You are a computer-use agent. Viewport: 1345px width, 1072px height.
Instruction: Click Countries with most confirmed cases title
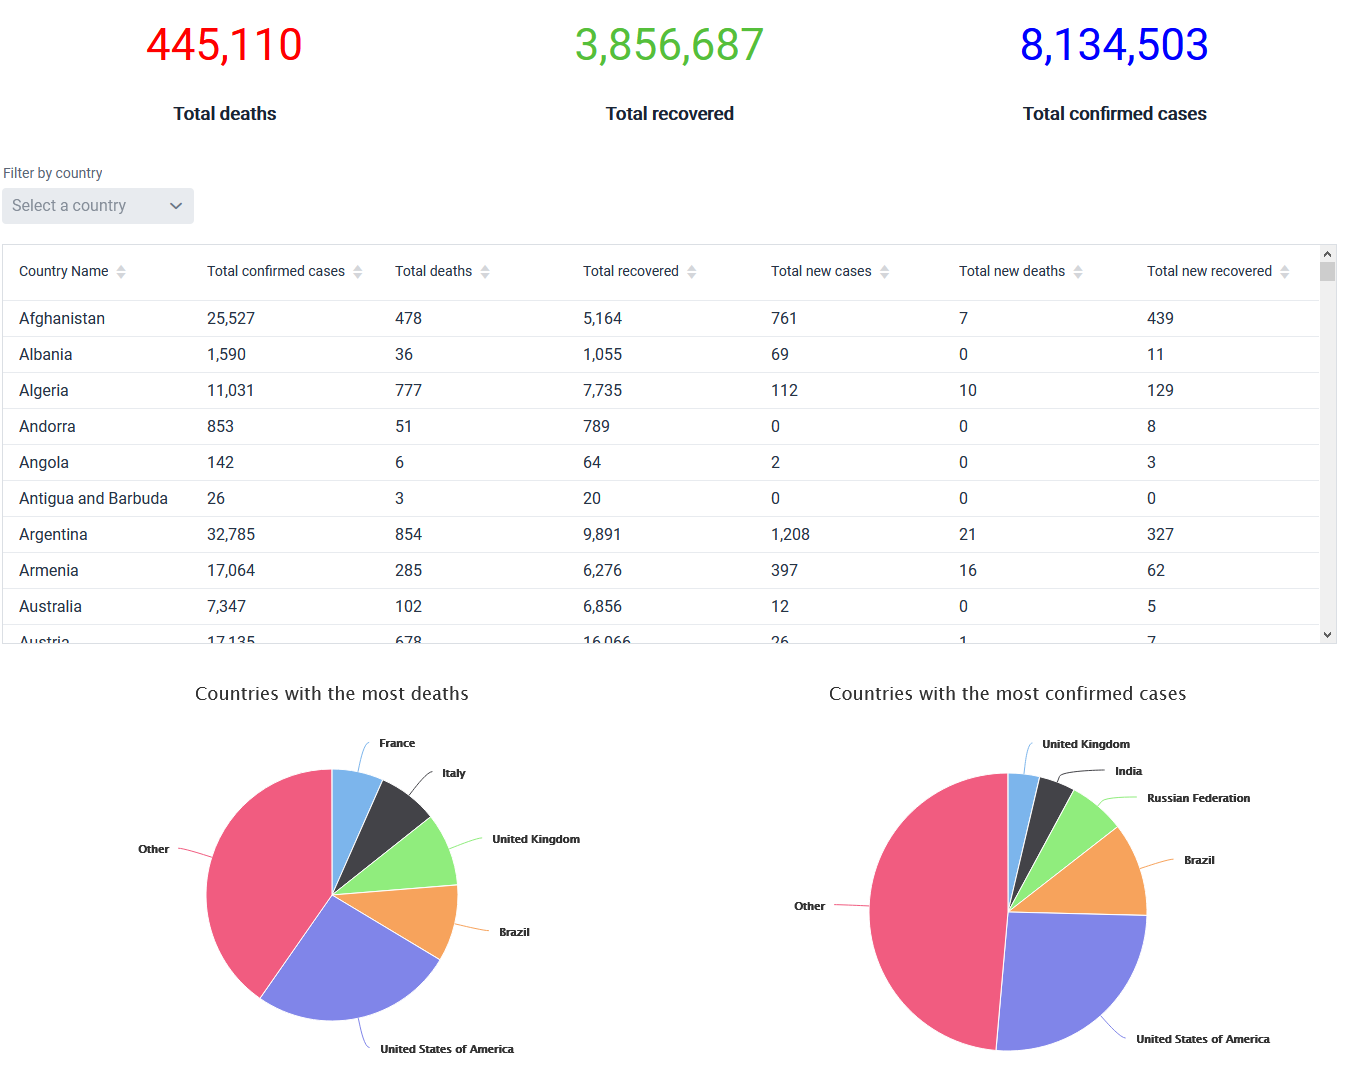point(1007,693)
